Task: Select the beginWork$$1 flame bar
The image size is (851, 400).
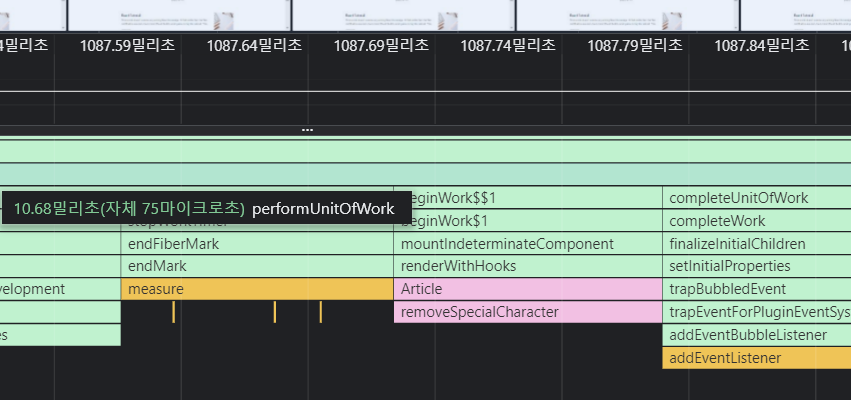Action: [x=528, y=198]
